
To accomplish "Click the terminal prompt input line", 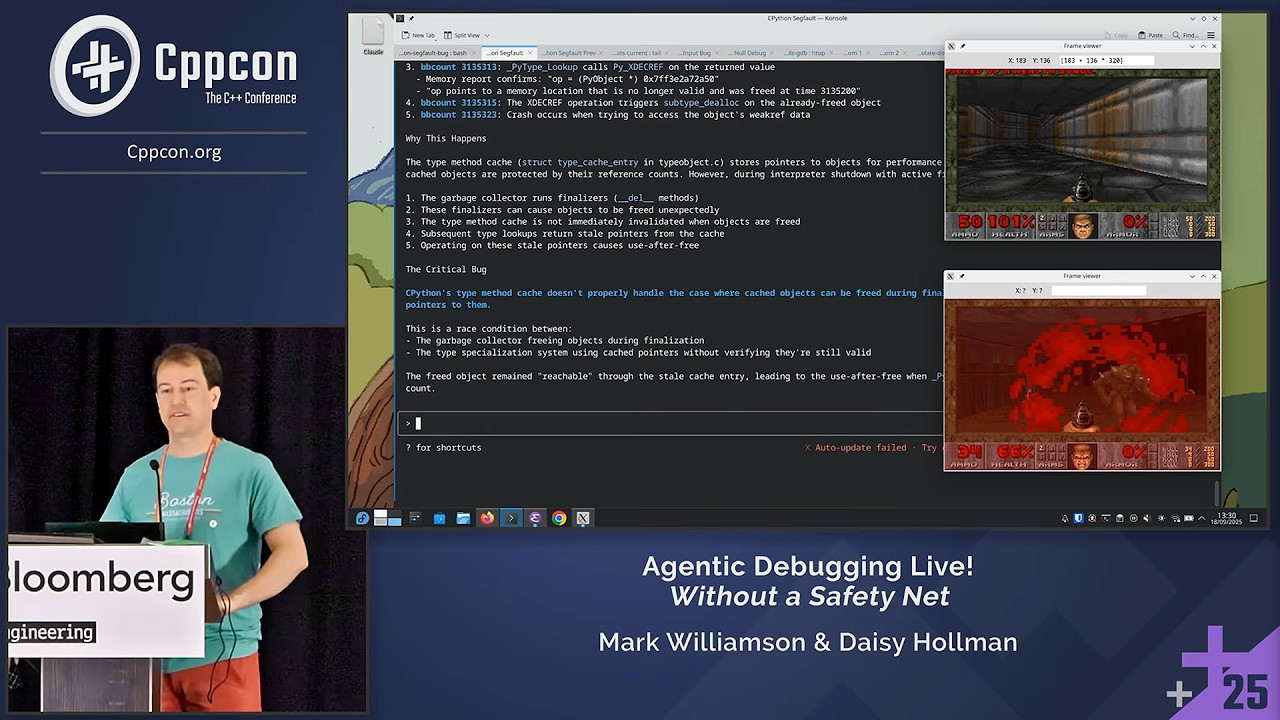I will point(670,423).
